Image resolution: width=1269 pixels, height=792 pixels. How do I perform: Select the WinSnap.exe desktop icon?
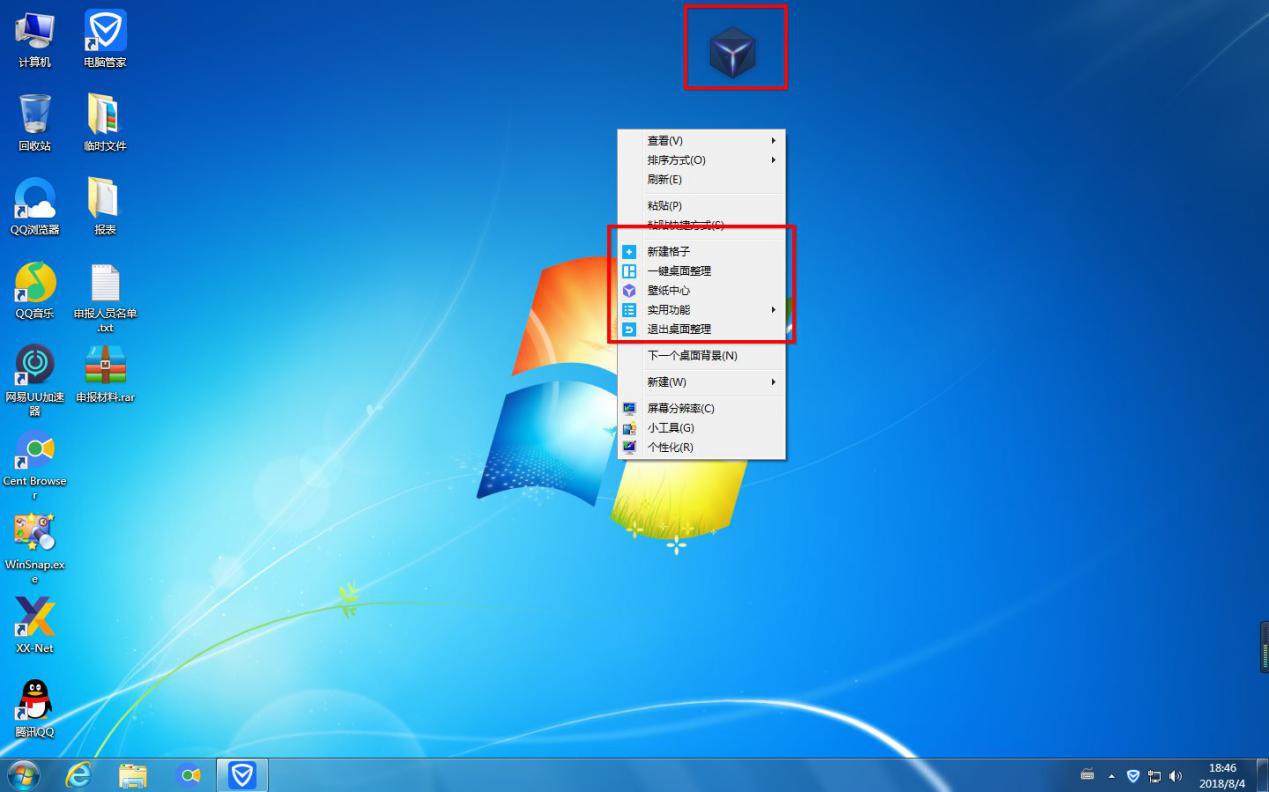35,535
